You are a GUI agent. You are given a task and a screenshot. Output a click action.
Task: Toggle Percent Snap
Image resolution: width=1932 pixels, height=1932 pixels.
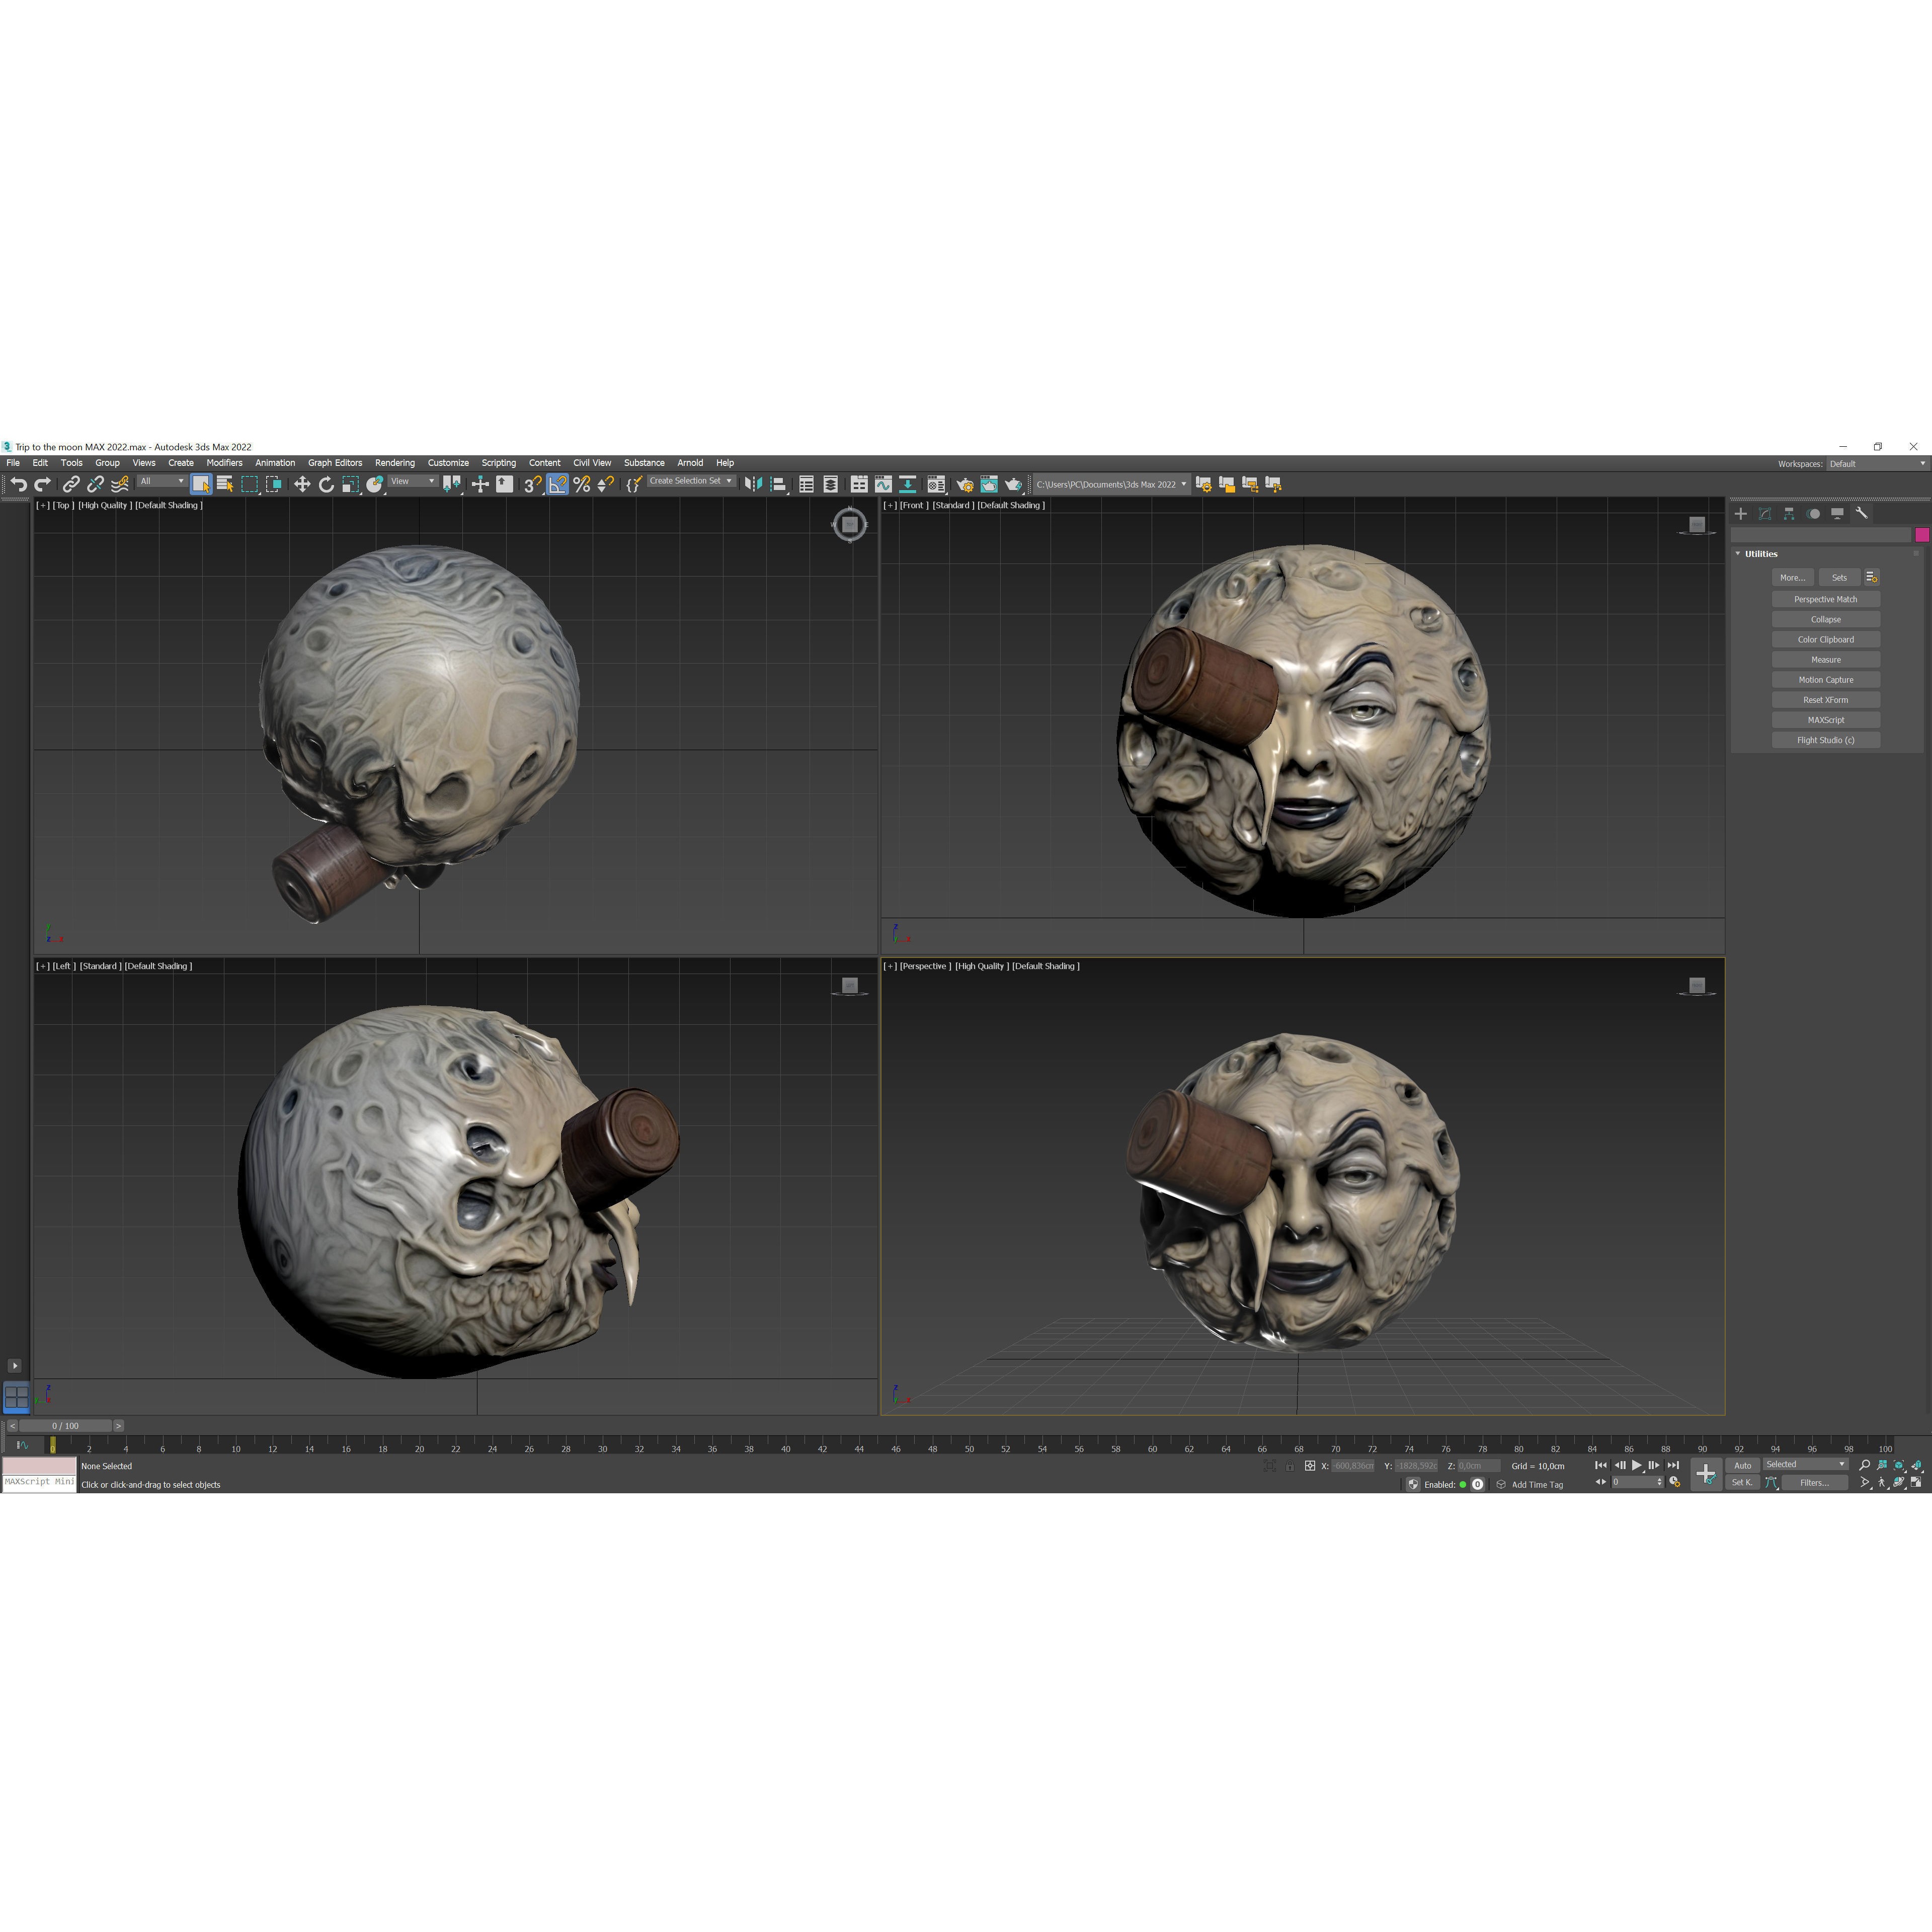581,485
